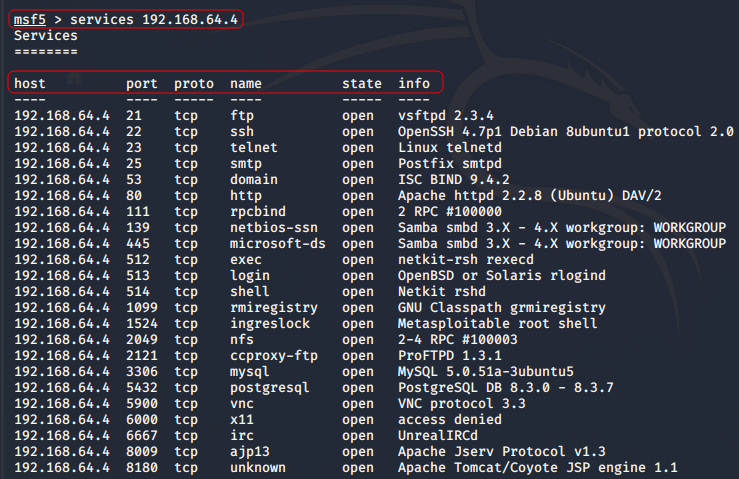Click the 'irc' service name
This screenshot has width=739, height=479.
point(242,436)
